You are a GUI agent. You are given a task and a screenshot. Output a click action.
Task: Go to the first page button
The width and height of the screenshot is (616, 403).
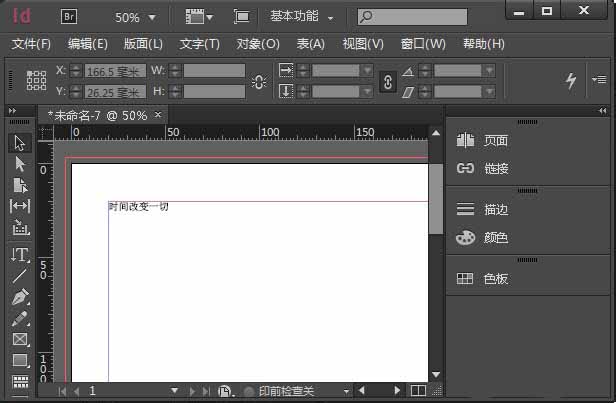(x=62, y=391)
